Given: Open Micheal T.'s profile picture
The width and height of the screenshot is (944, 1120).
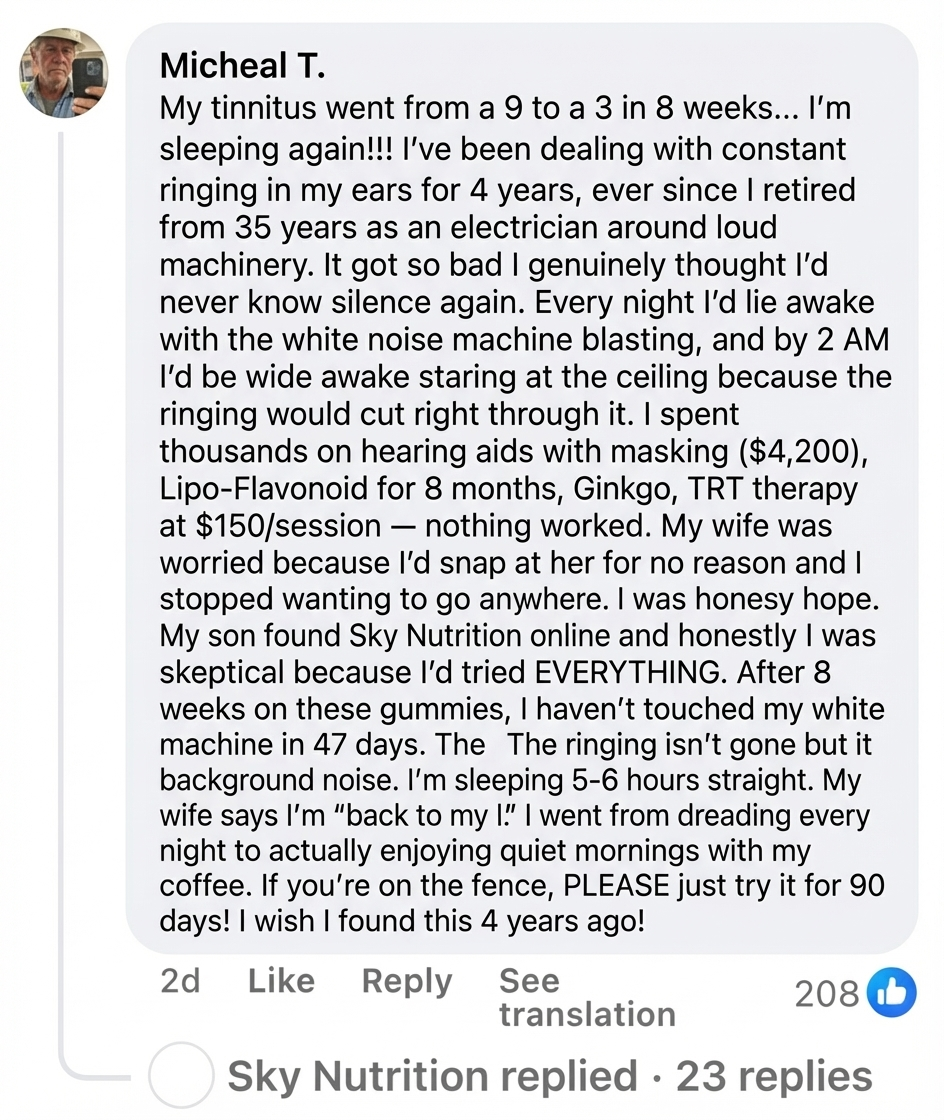Looking at the screenshot, I should coord(63,73).
